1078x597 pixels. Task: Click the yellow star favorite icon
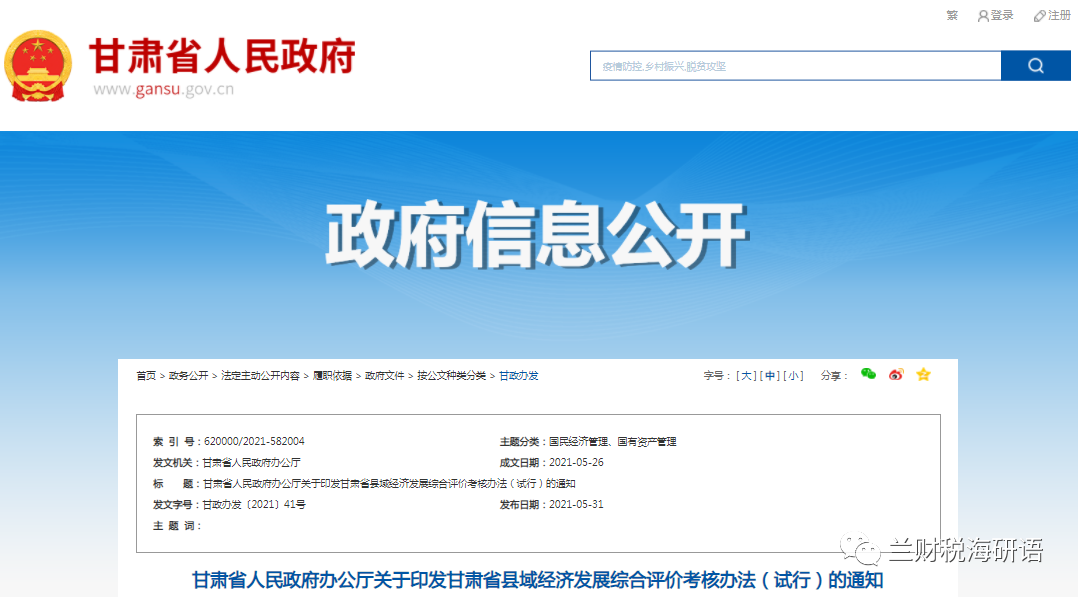[923, 374]
